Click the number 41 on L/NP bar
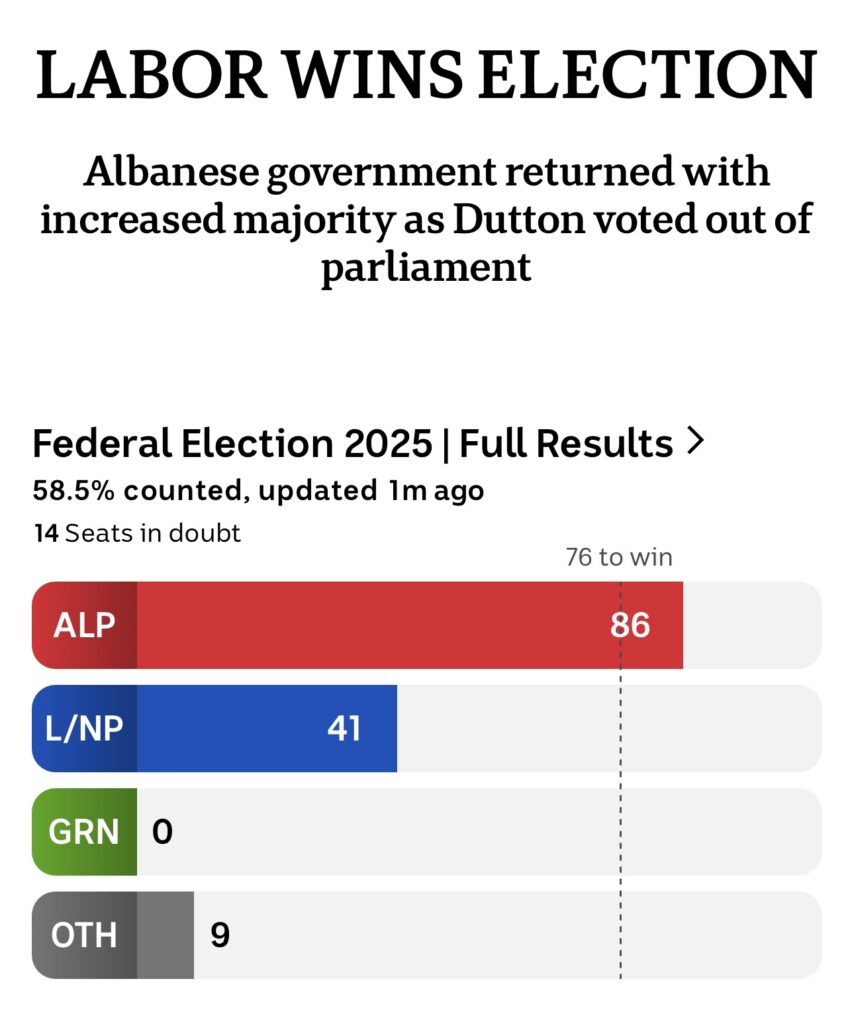 [344, 728]
